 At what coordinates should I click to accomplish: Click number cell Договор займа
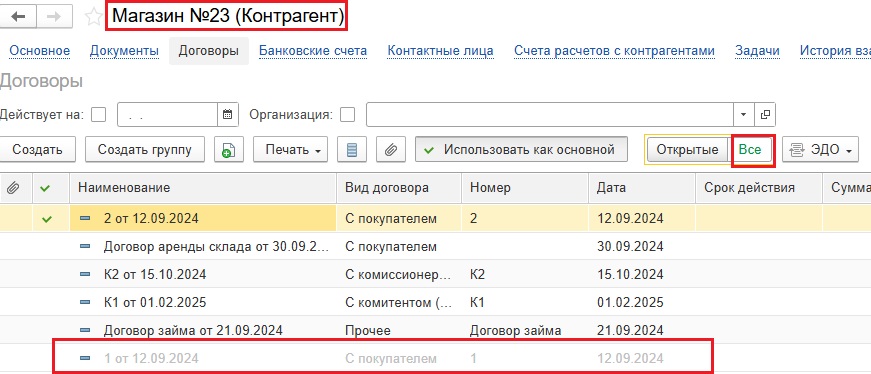pyautogui.click(x=525, y=331)
